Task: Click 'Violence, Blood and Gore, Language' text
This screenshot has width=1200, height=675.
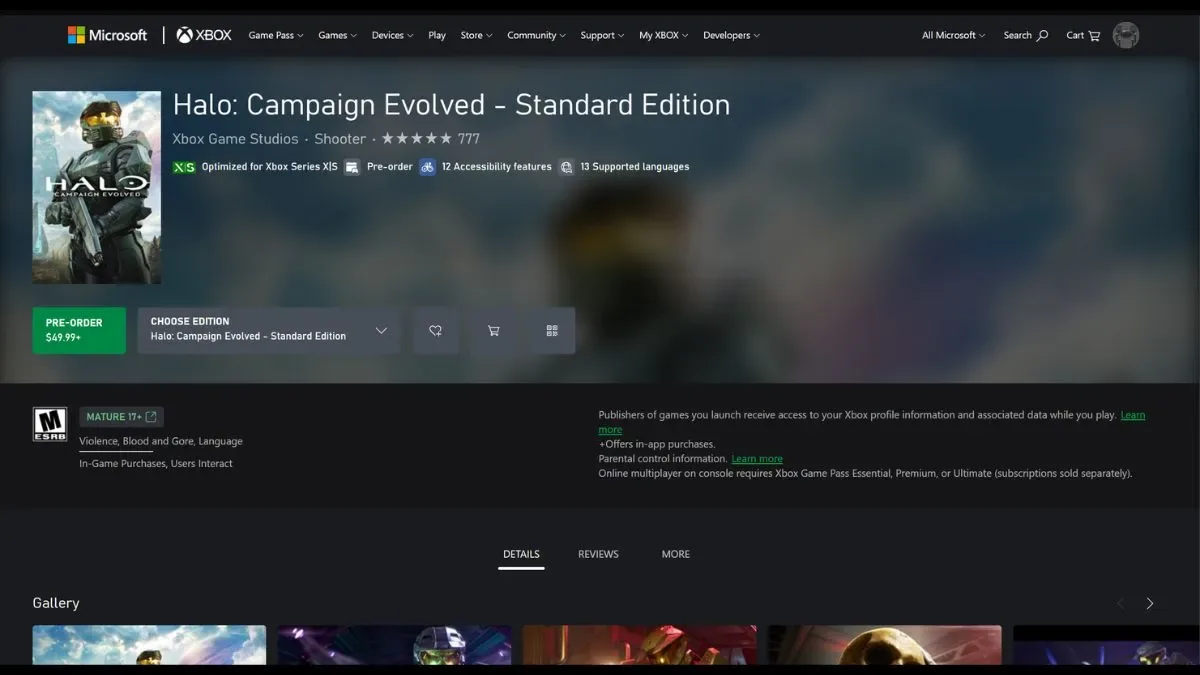Action: click(x=161, y=441)
